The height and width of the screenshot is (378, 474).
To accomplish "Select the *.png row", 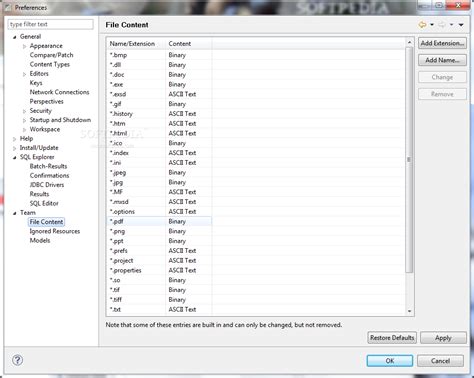I will click(255, 231).
